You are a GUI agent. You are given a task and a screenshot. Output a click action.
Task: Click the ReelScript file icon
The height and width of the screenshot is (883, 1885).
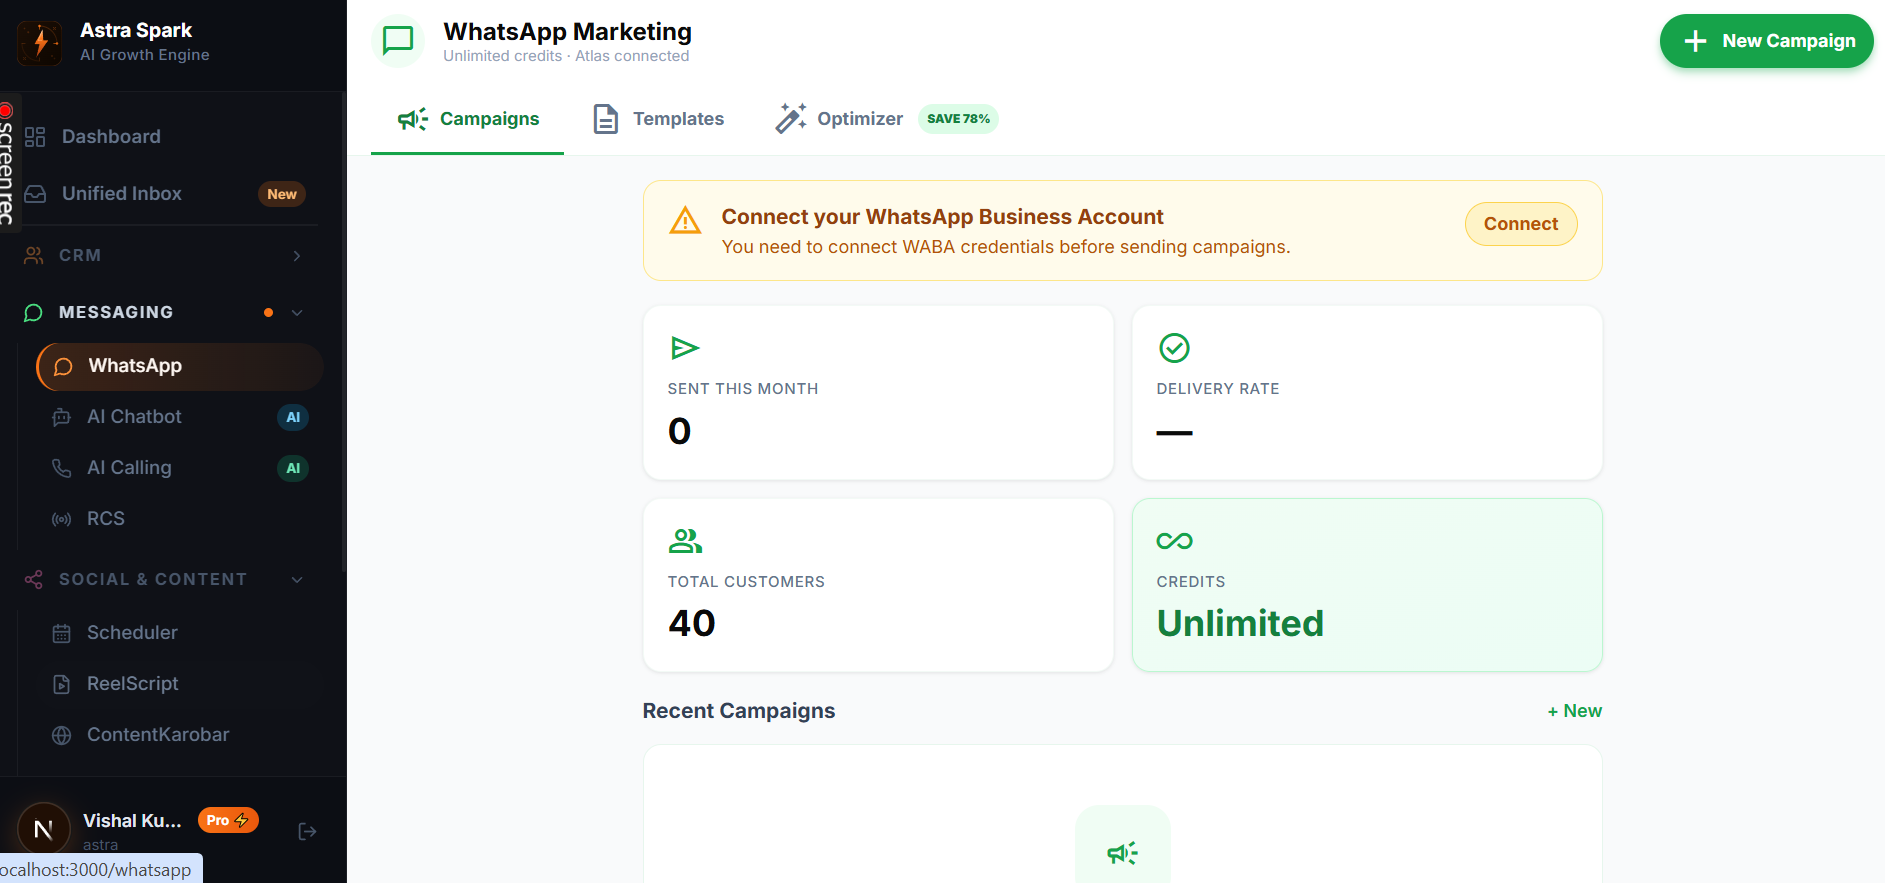(x=62, y=684)
